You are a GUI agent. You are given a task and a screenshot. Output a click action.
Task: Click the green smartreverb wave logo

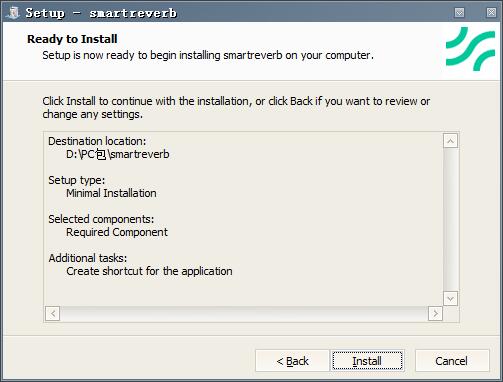pyautogui.click(x=470, y=49)
